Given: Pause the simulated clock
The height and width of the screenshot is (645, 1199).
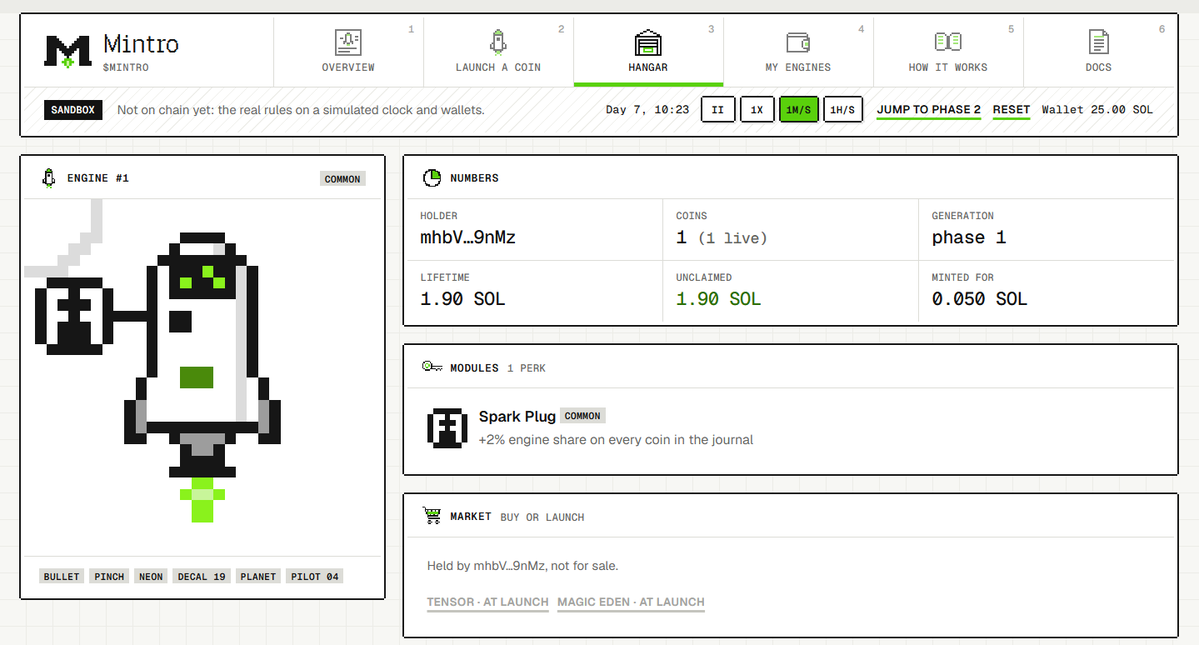Looking at the screenshot, I should click(x=717, y=109).
